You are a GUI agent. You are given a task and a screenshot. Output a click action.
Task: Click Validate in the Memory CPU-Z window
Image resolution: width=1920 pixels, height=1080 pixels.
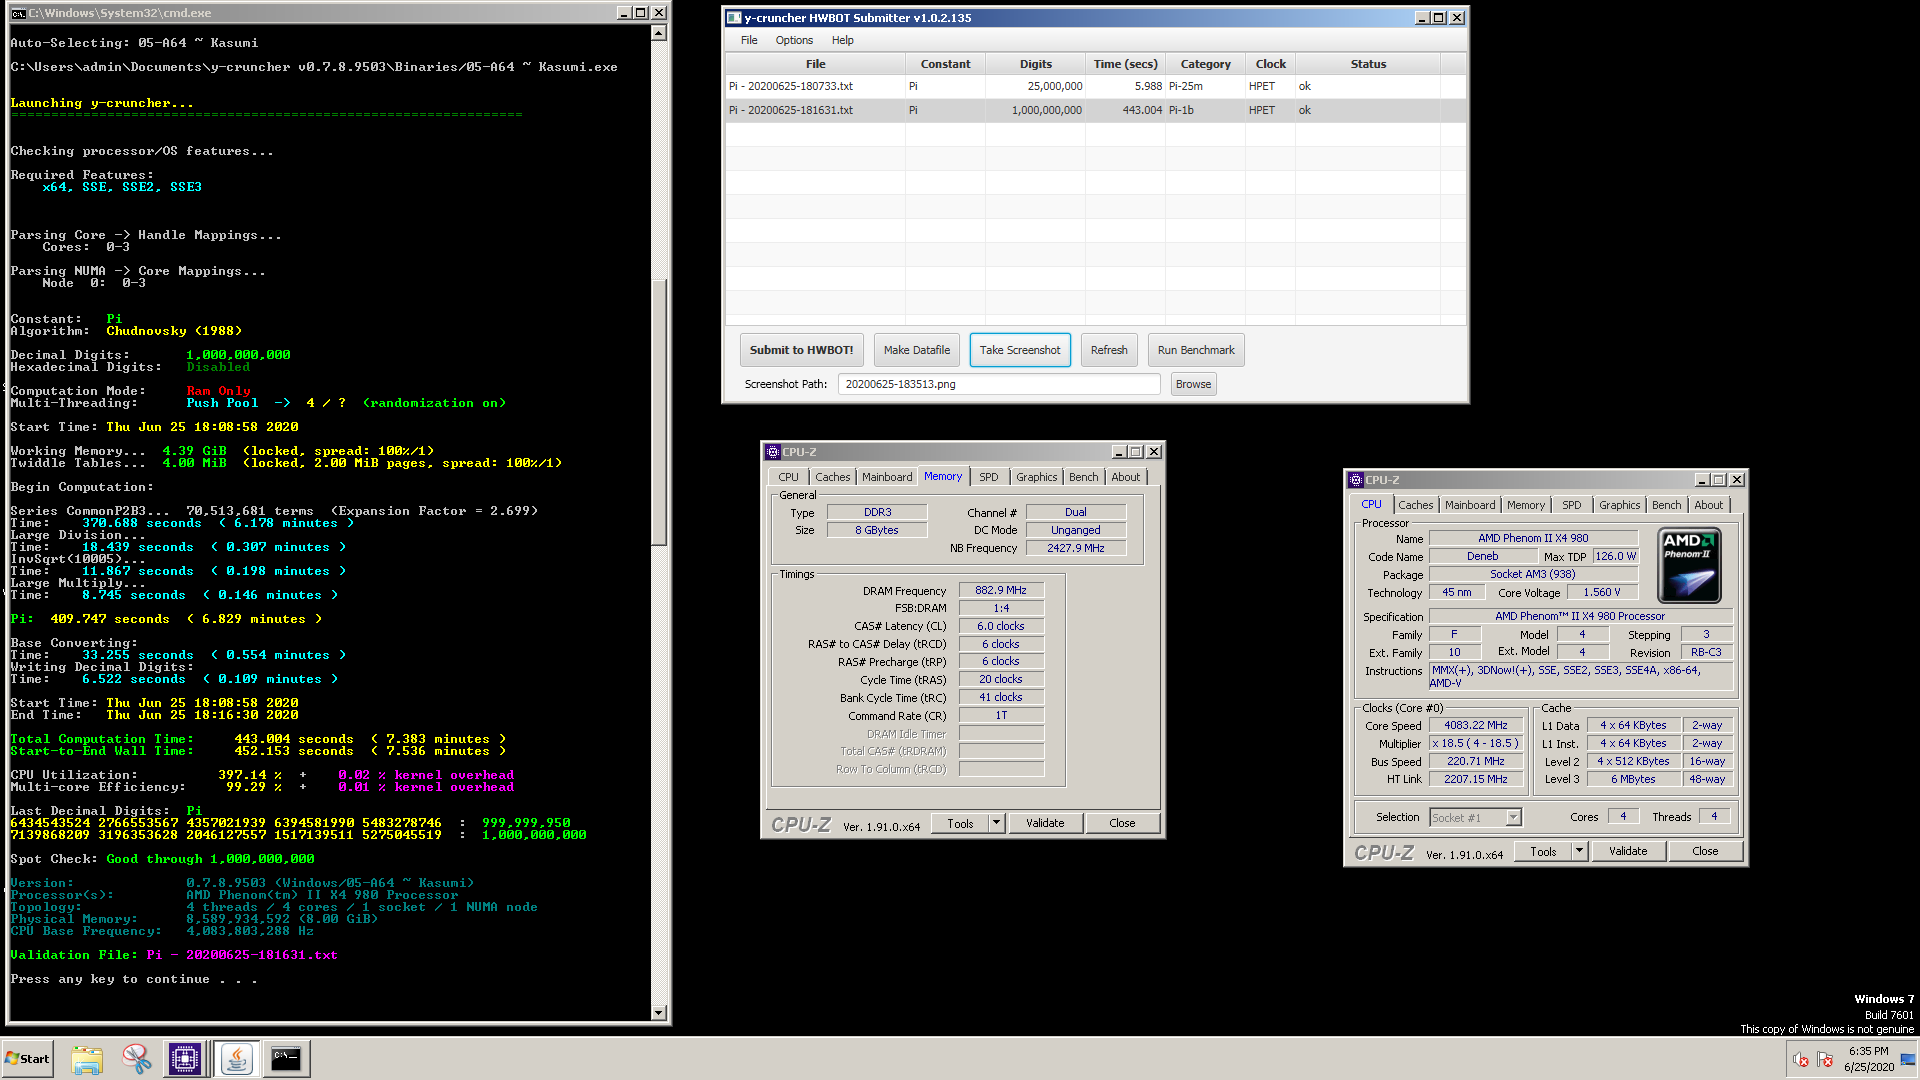tap(1045, 823)
